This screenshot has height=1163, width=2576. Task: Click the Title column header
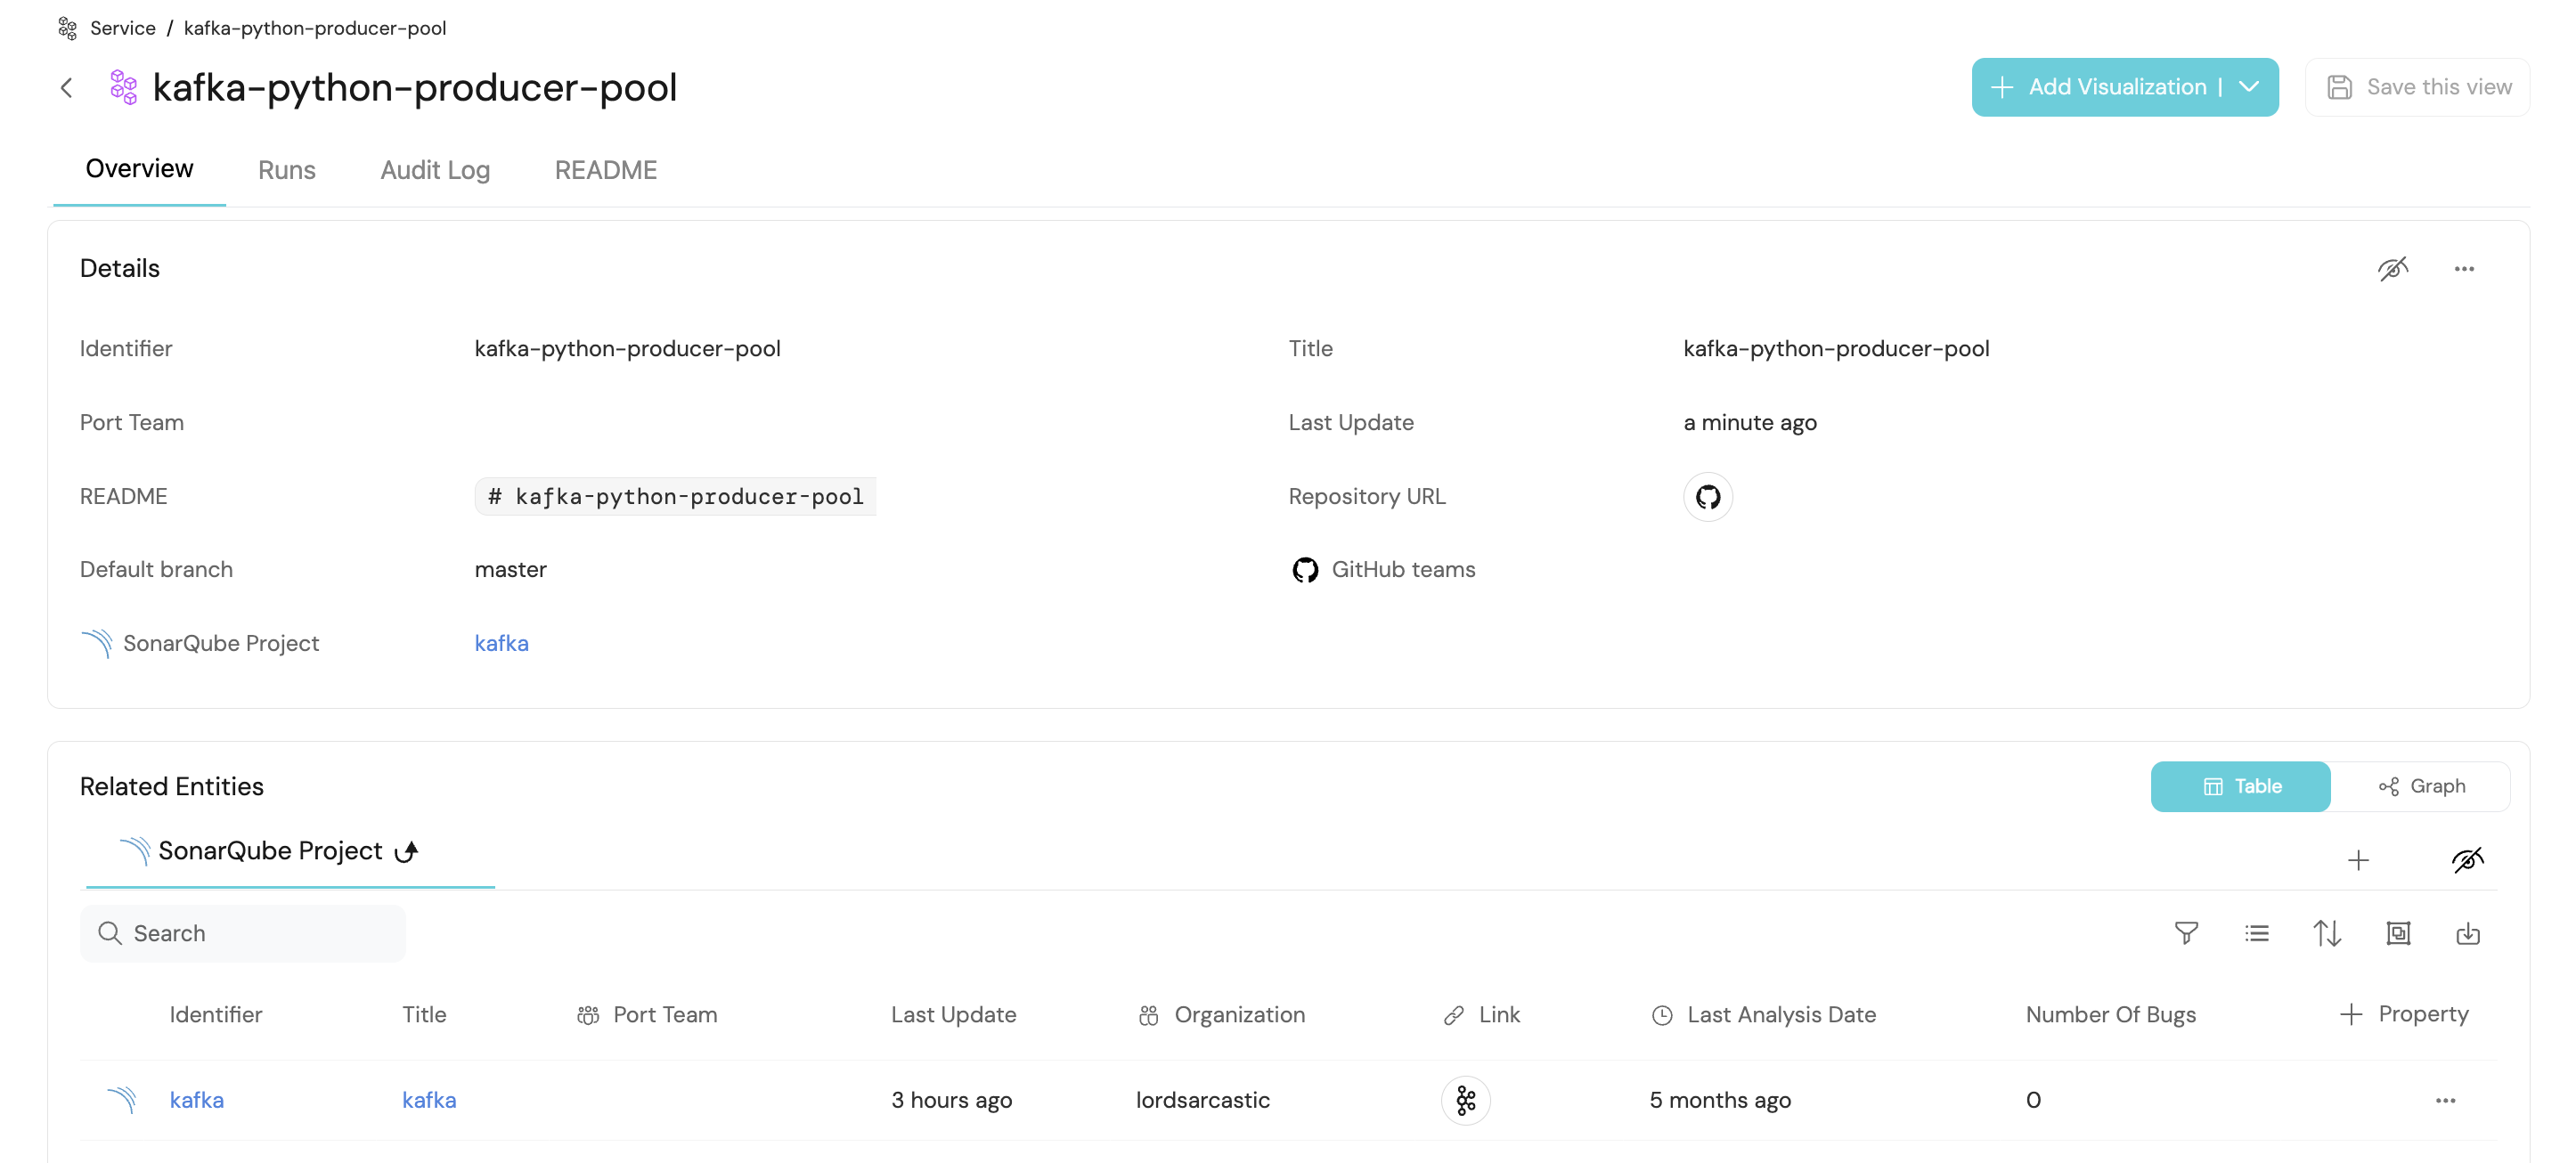tap(424, 1015)
